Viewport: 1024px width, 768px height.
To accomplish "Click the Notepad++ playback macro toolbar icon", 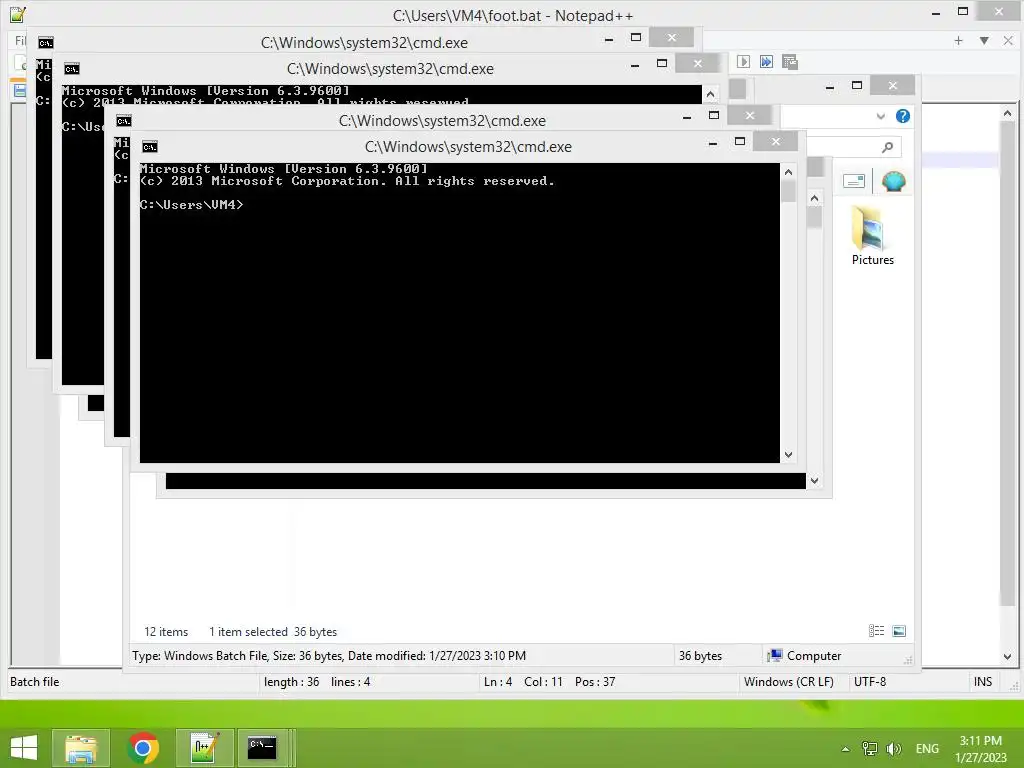I will [743, 61].
